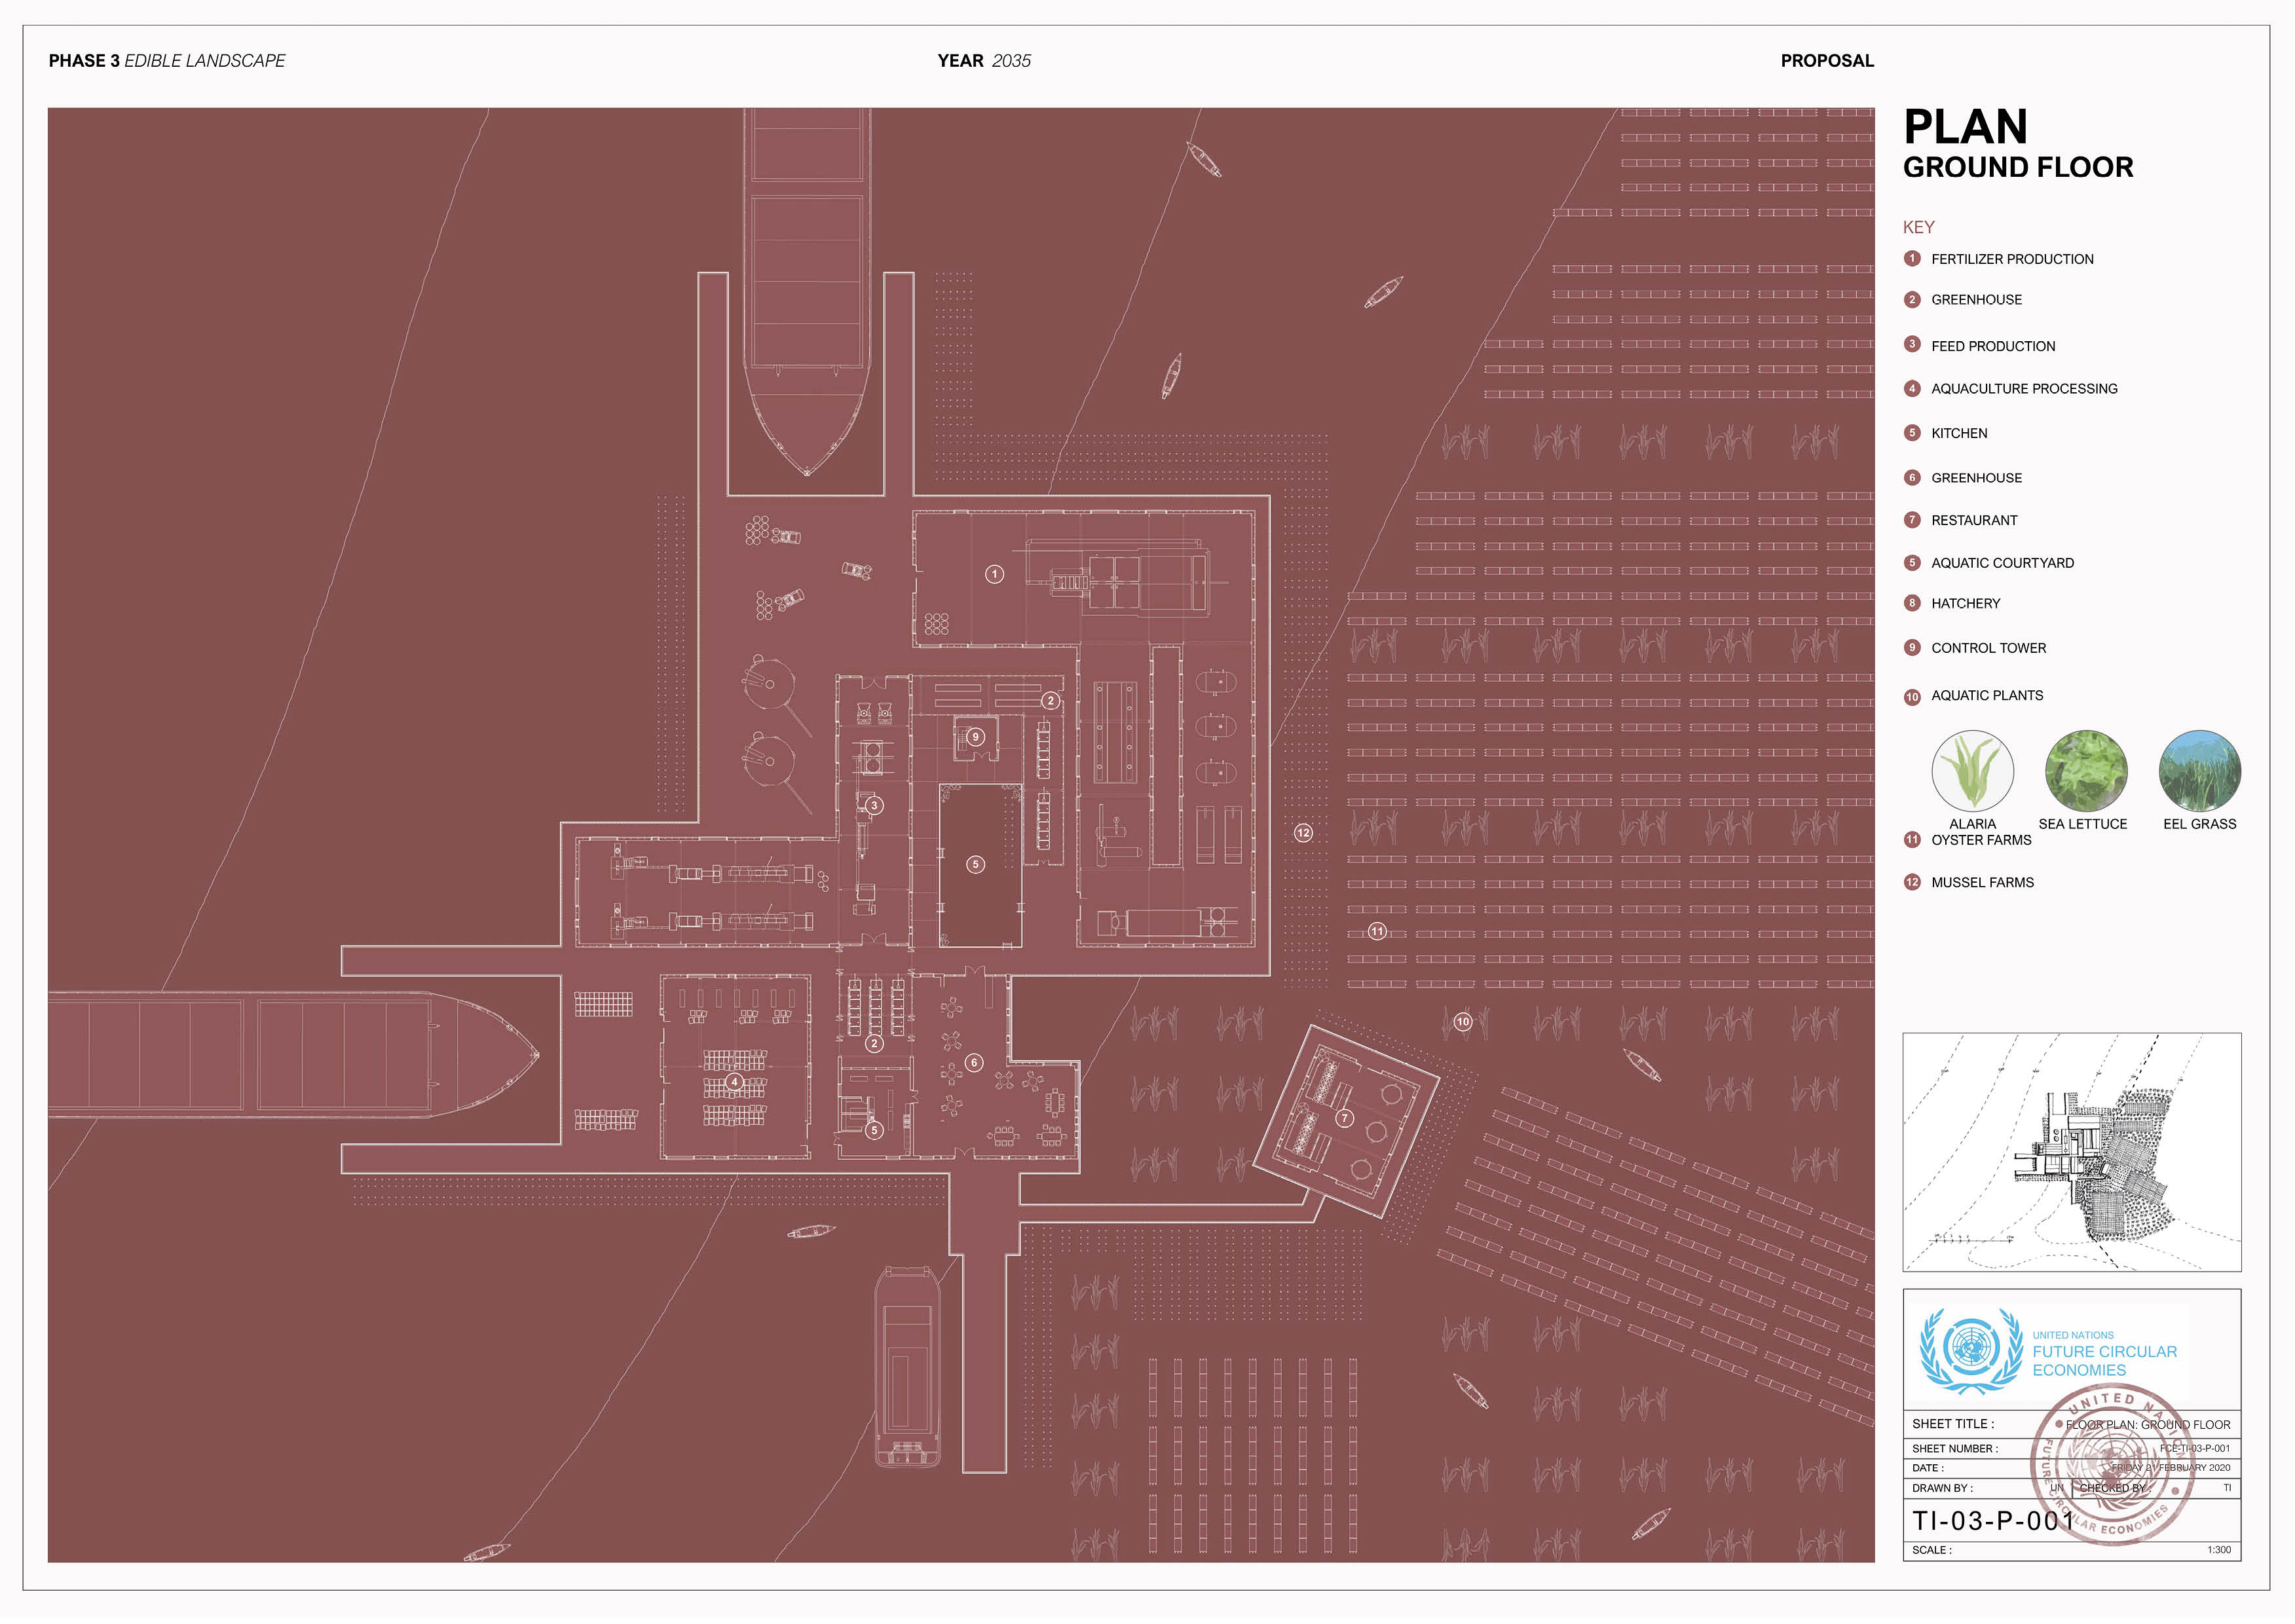Click key marker 9 beside Control Tower
Viewport: 2295px width, 1624px height.
click(1912, 648)
